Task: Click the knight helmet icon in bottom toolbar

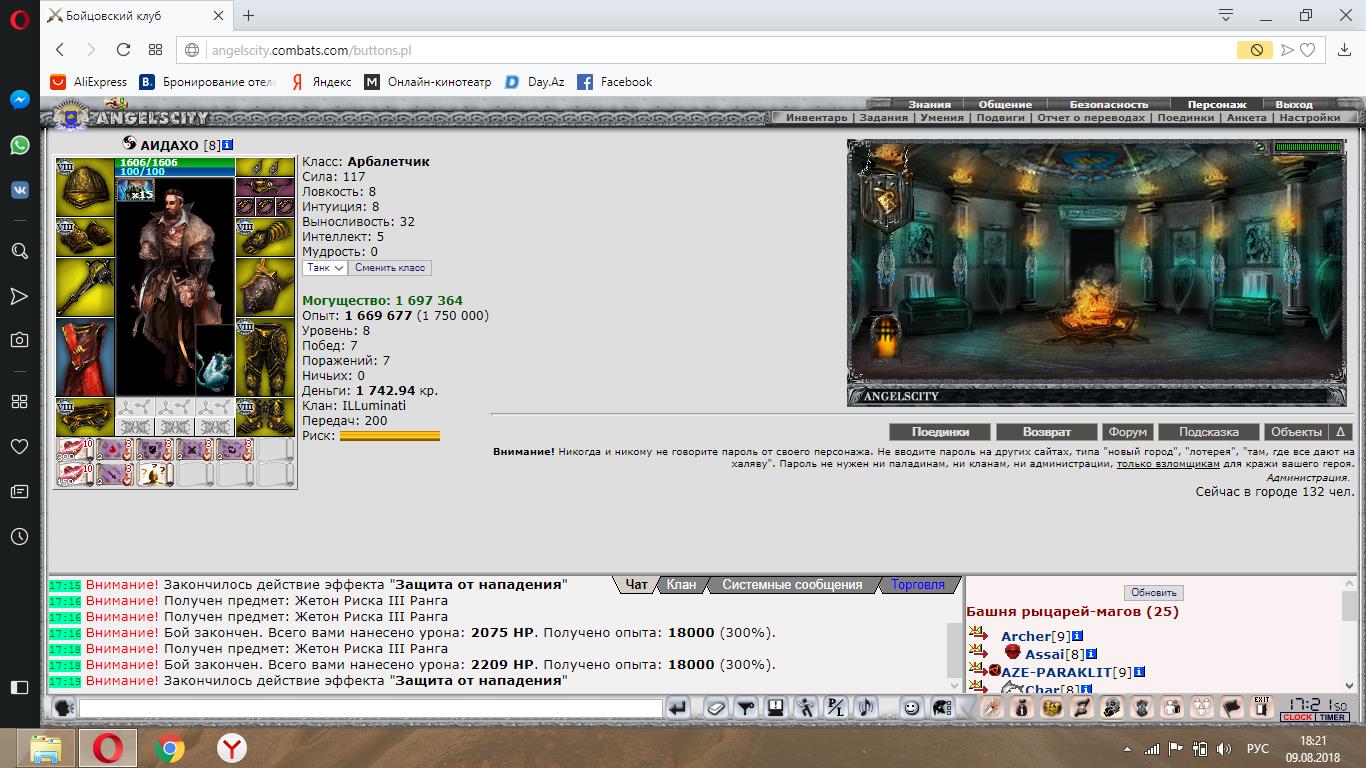Action: (1141, 708)
